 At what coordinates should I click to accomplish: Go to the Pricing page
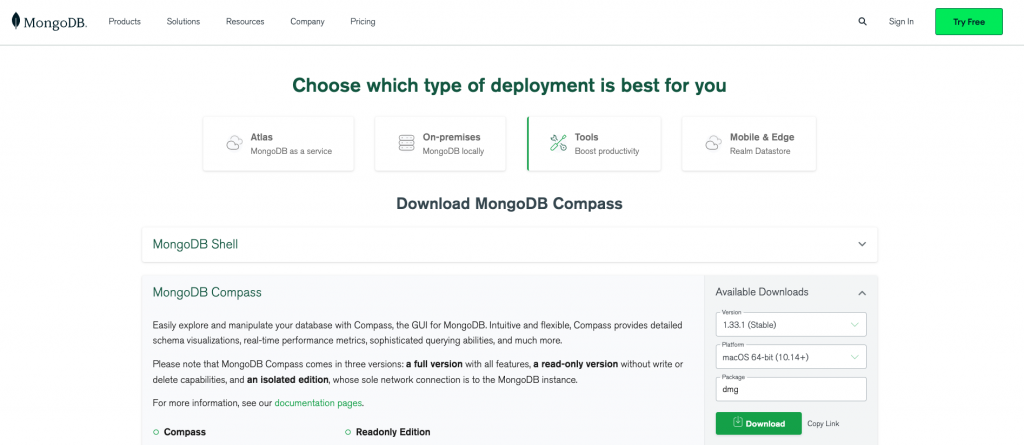coord(362,22)
